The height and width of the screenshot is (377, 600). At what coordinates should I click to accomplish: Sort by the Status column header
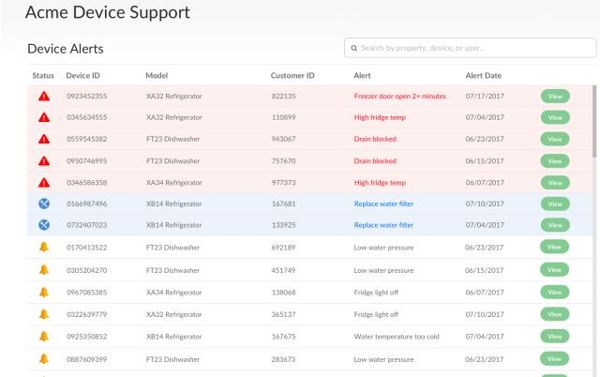tap(43, 75)
